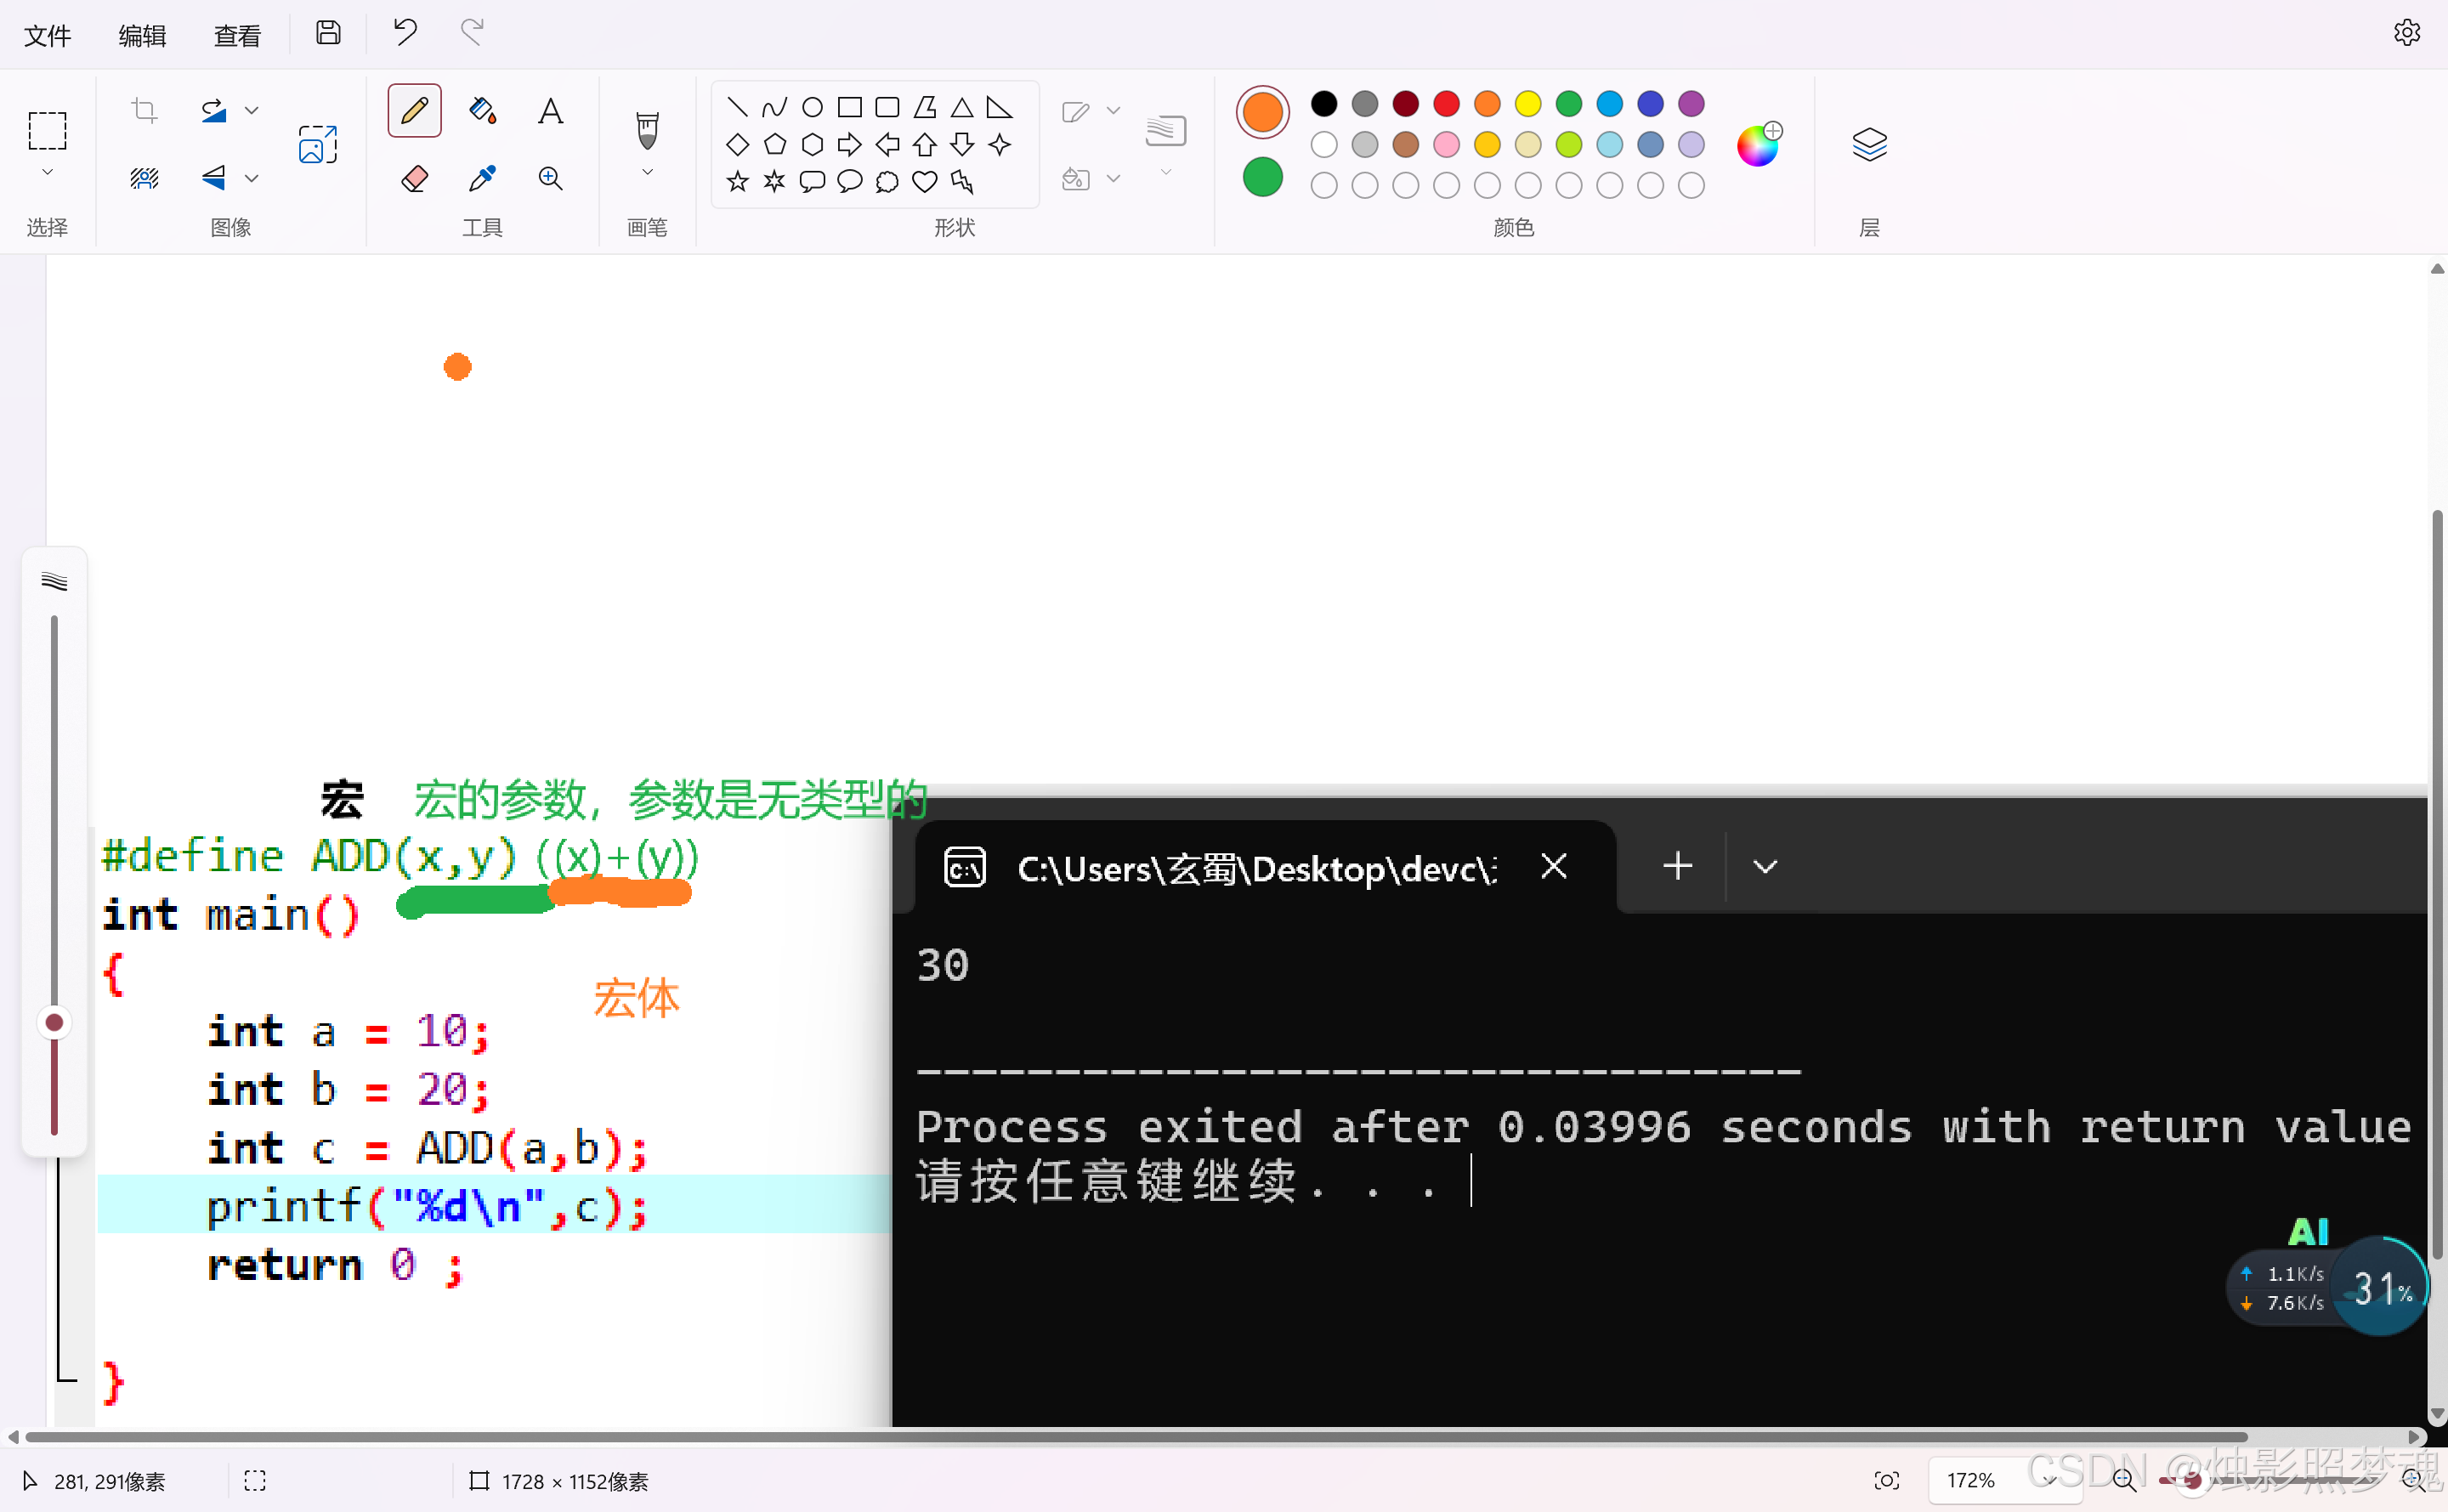The height and width of the screenshot is (1512, 2448).
Task: Select the primary orange color 1
Action: pyautogui.click(x=1262, y=111)
